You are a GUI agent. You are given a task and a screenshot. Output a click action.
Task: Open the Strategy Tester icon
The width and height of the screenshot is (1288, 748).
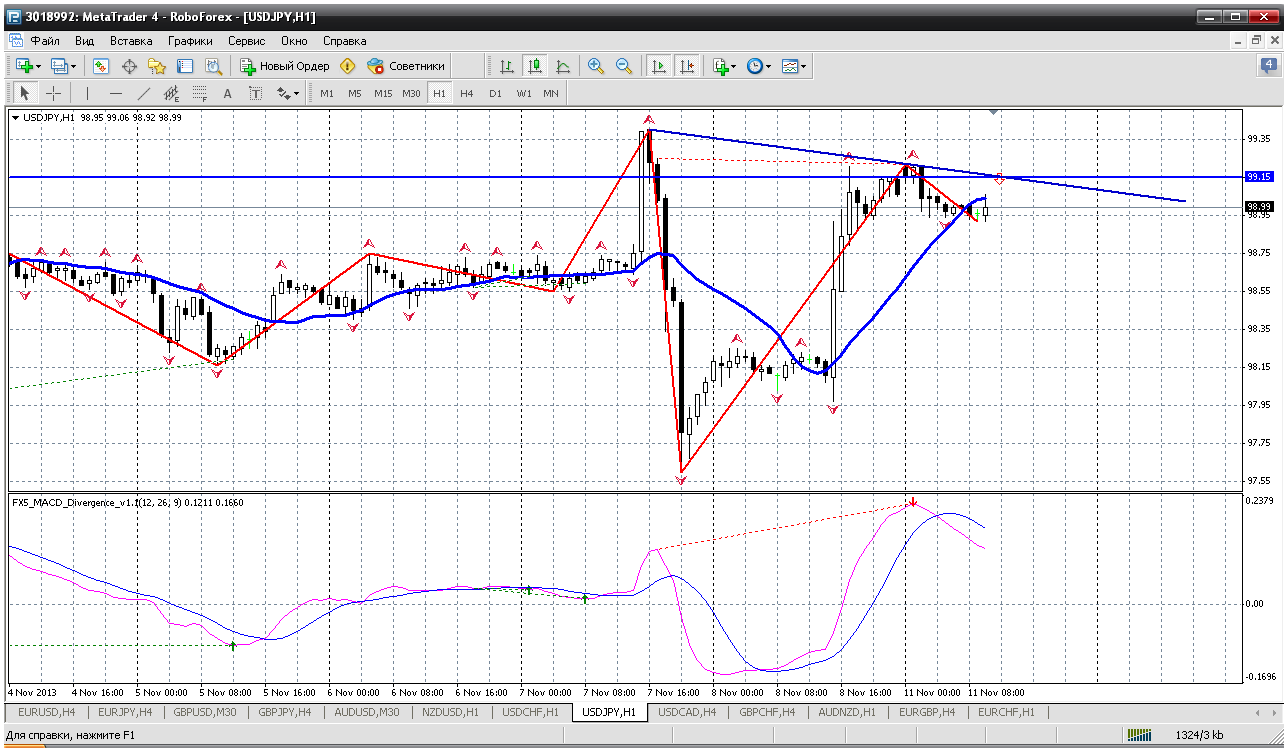coord(213,66)
